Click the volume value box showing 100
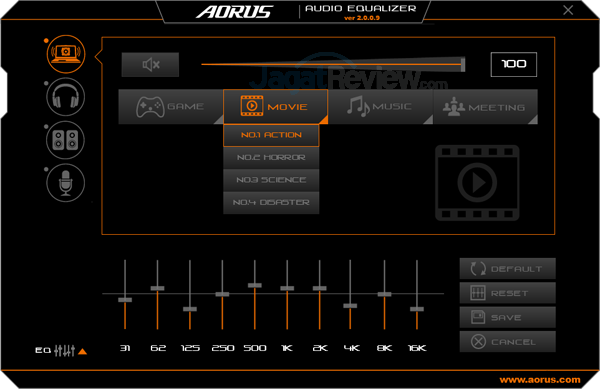This screenshot has width=600, height=389. [x=514, y=64]
